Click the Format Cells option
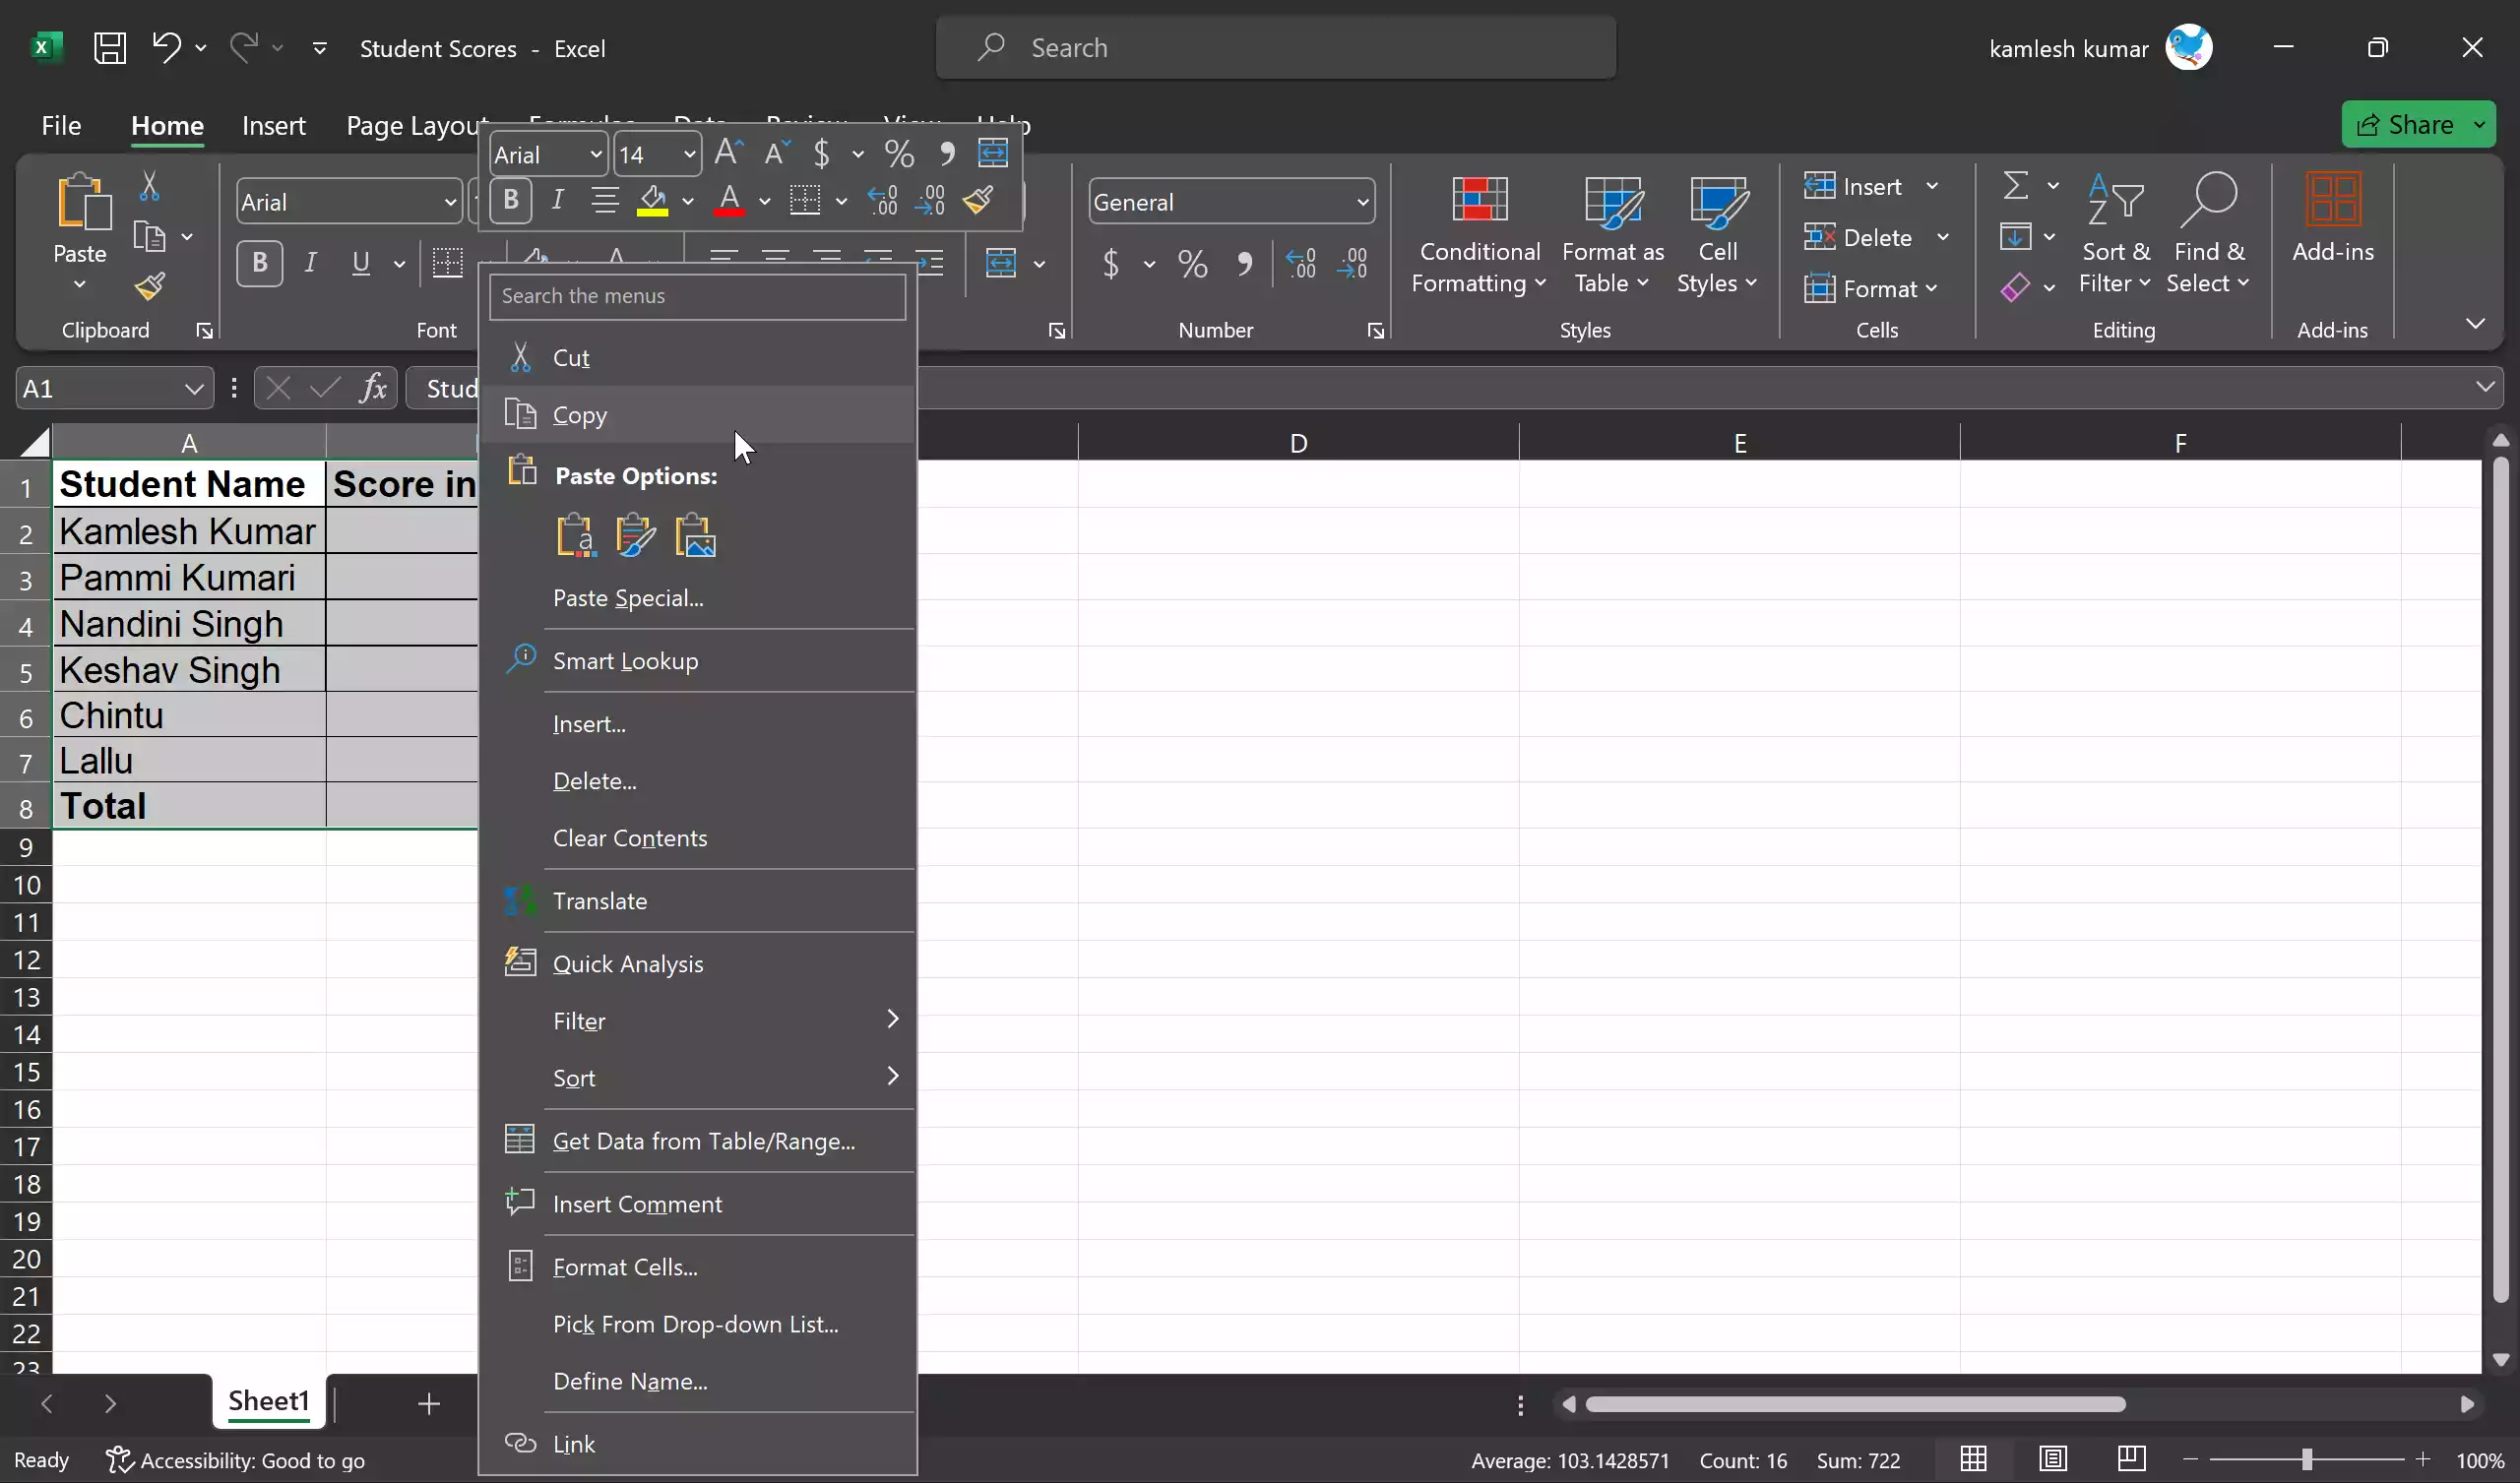This screenshot has height=1483, width=2520. pos(625,1266)
